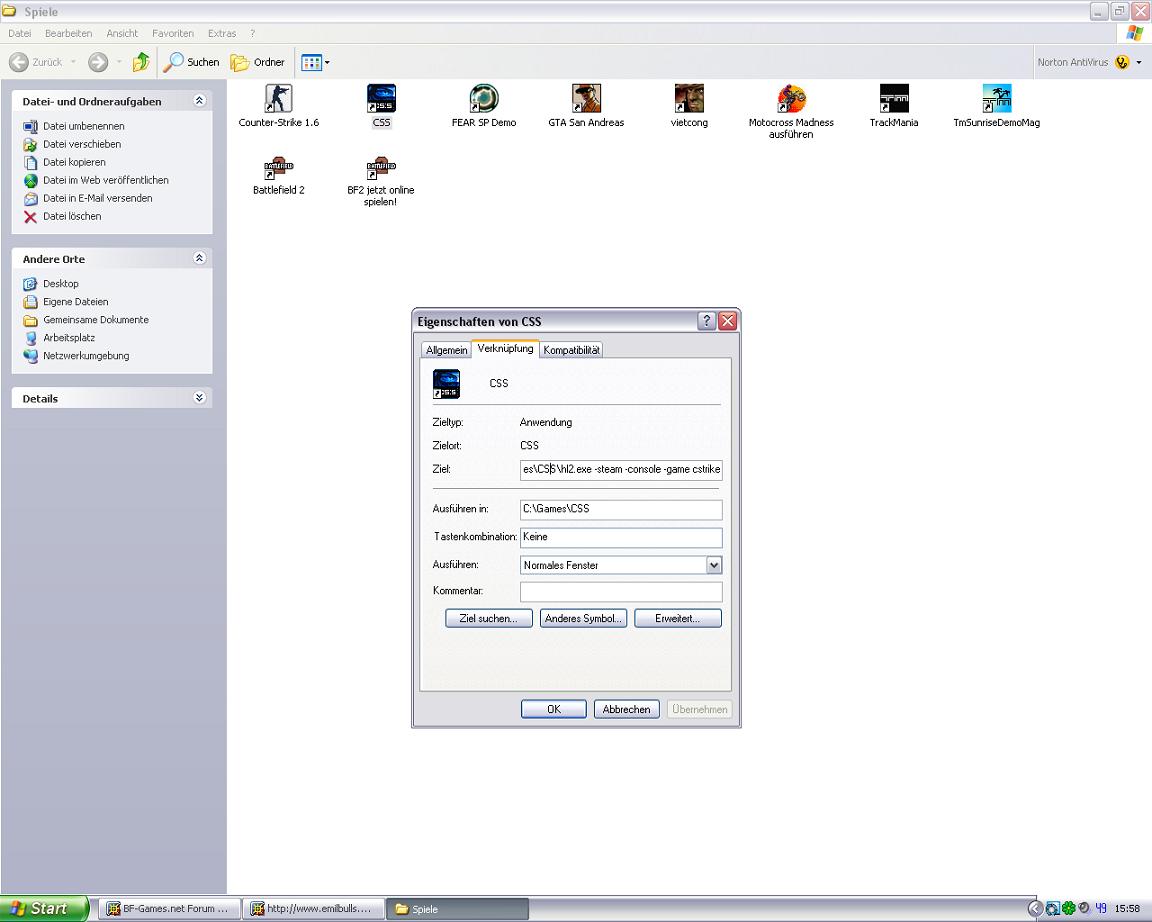Viewport: 1152px width, 922px height.
Task: Open the Zurück history dropdown arrow
Action: click(73, 62)
